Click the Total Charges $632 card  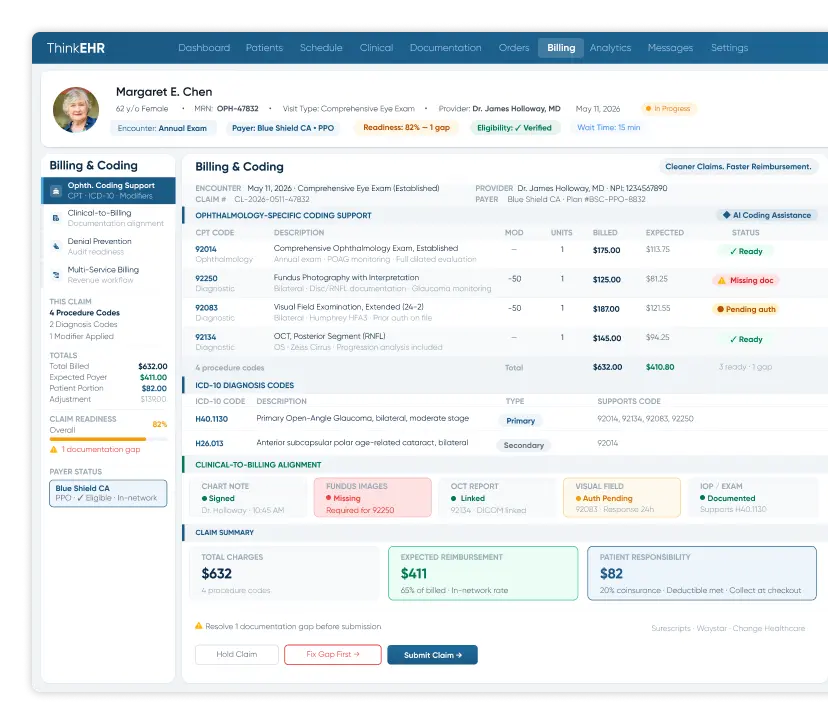tap(285, 573)
